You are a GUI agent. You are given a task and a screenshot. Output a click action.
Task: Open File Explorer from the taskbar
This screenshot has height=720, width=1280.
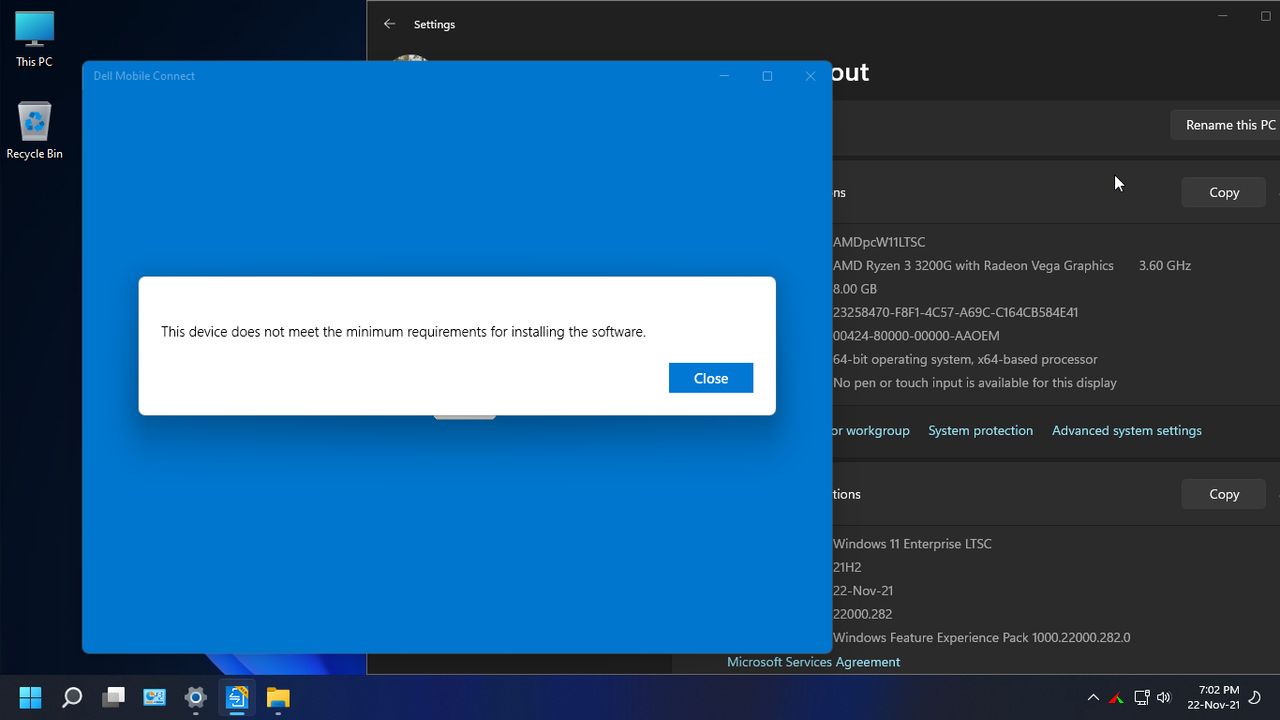click(277, 696)
